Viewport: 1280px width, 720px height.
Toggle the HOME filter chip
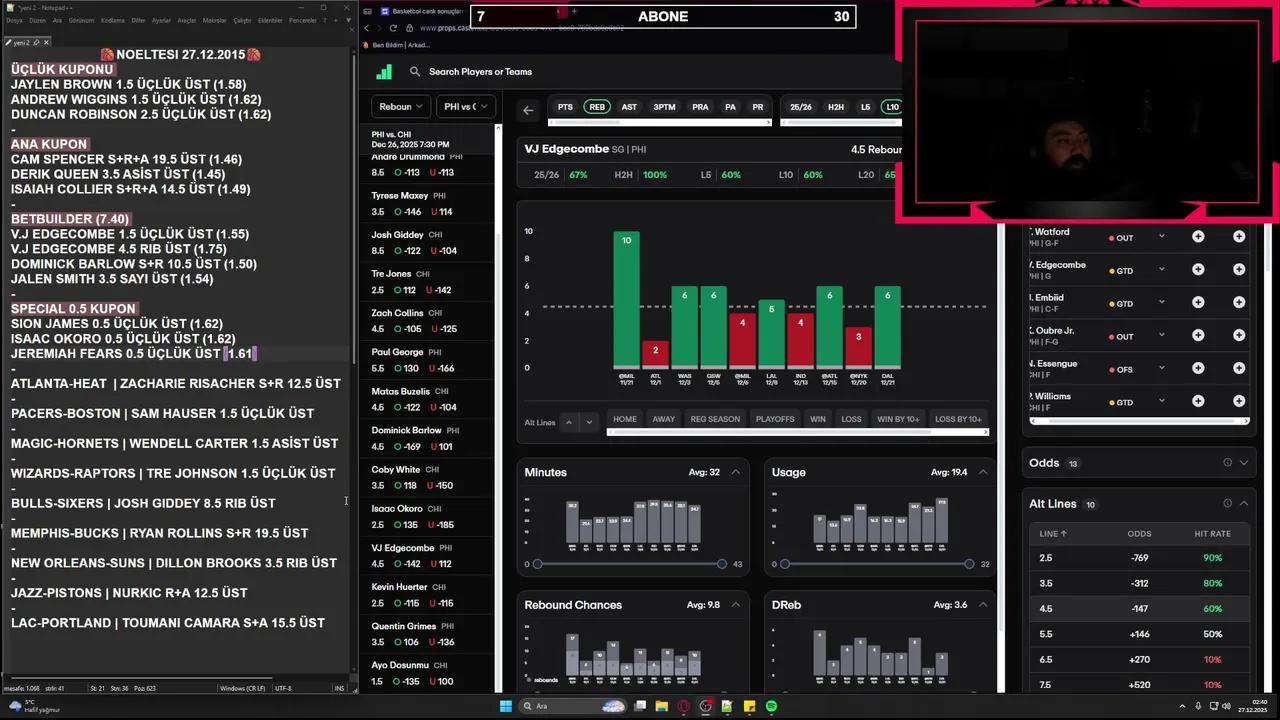coord(625,419)
